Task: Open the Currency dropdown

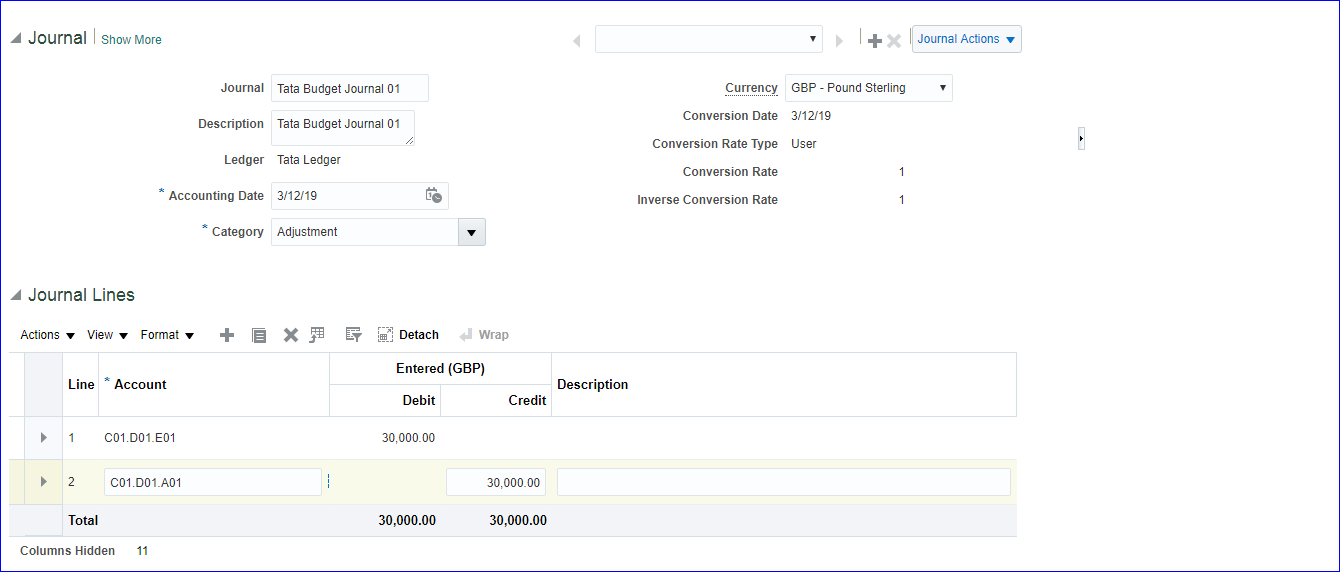Action: coord(868,88)
